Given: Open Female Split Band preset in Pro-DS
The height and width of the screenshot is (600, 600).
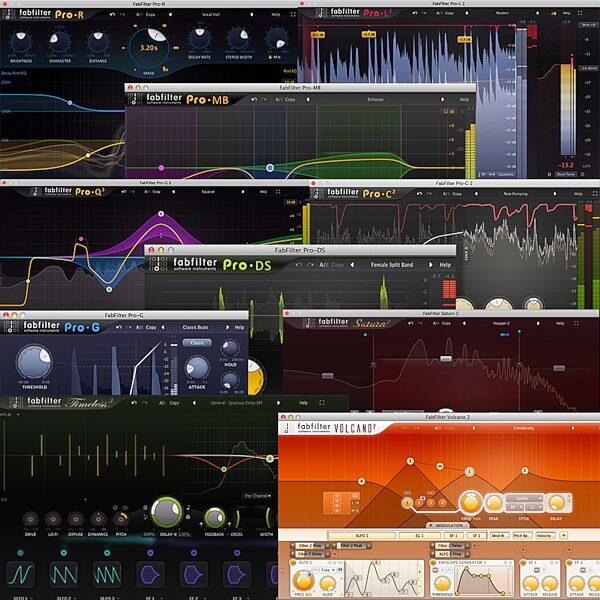Looking at the screenshot, I should [x=391, y=265].
